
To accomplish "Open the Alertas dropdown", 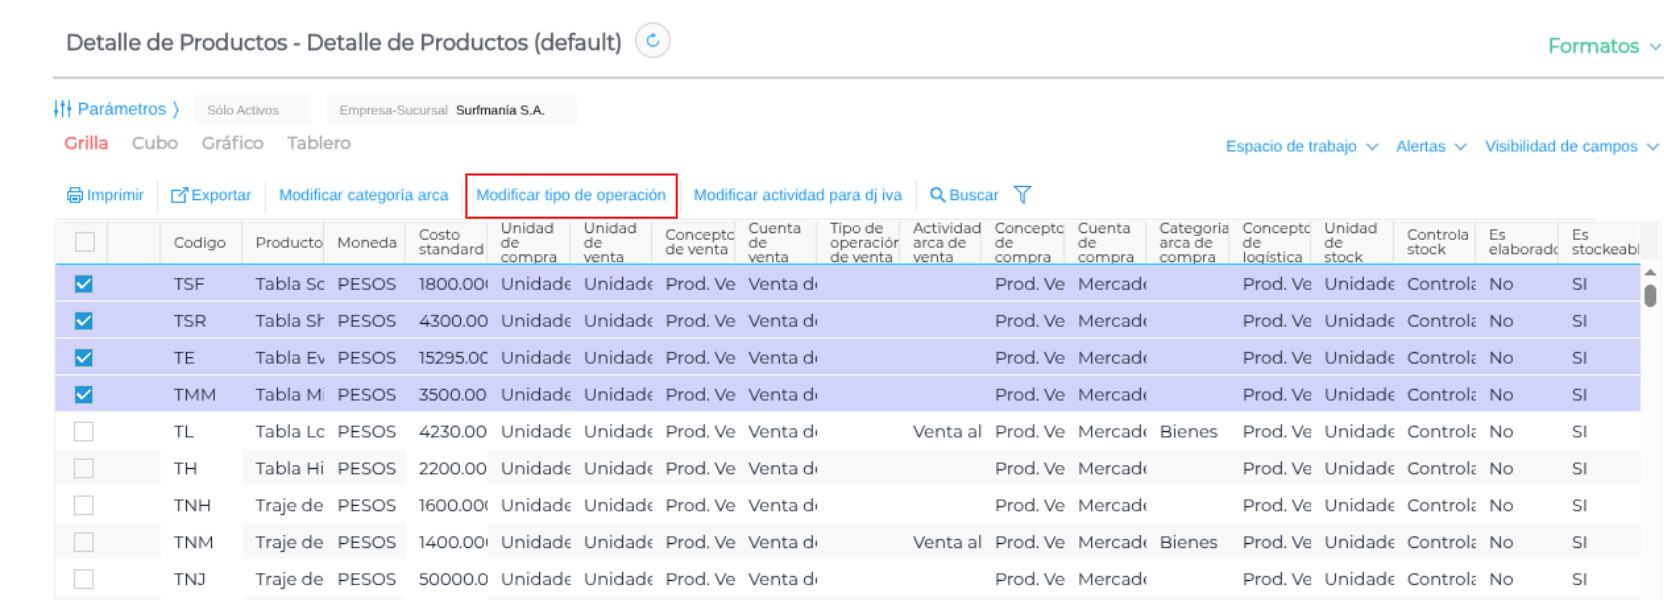I will click(1430, 146).
